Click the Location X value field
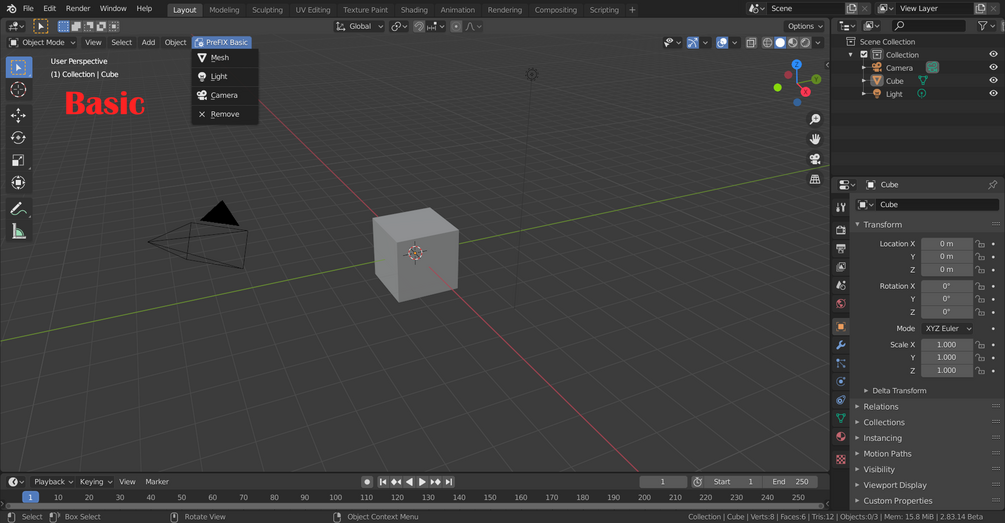Screen dimensions: 1005x523 point(947,244)
